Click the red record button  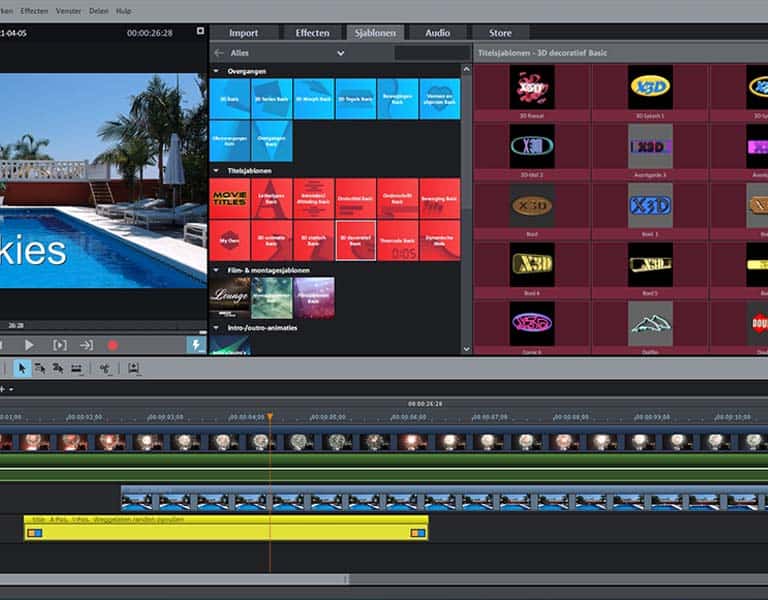113,346
